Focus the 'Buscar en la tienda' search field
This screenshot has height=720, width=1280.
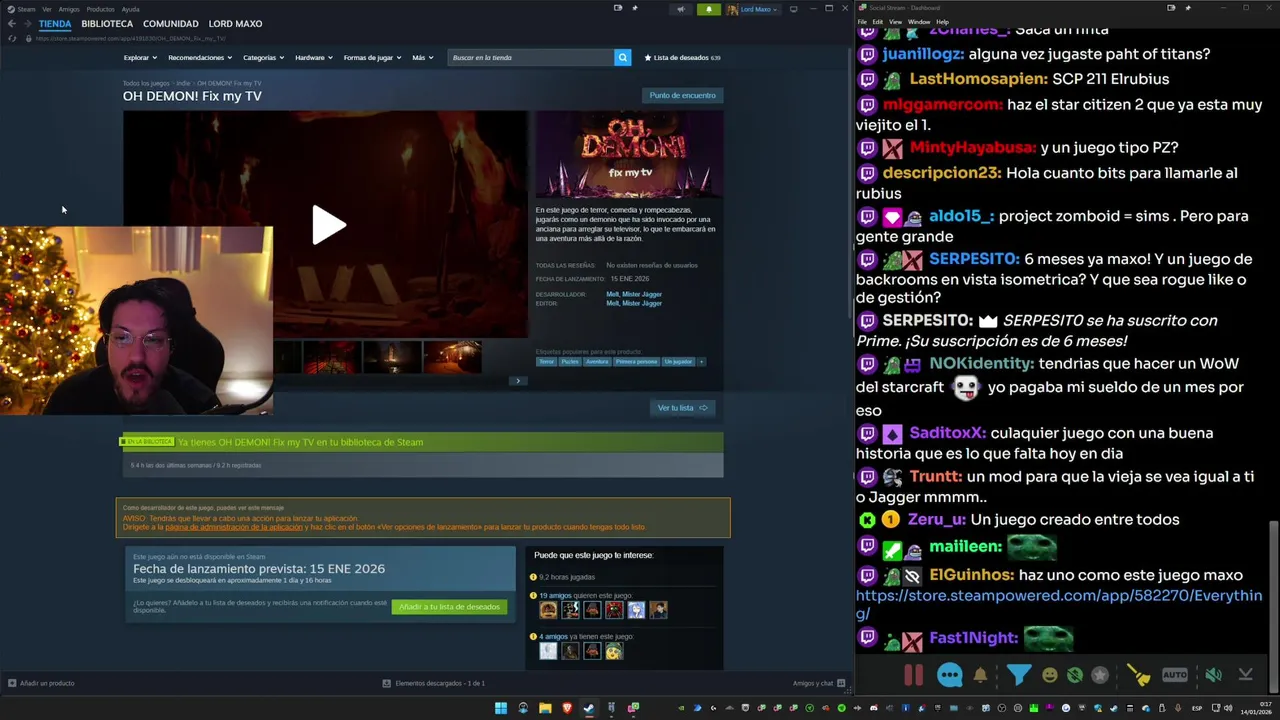[531, 57]
